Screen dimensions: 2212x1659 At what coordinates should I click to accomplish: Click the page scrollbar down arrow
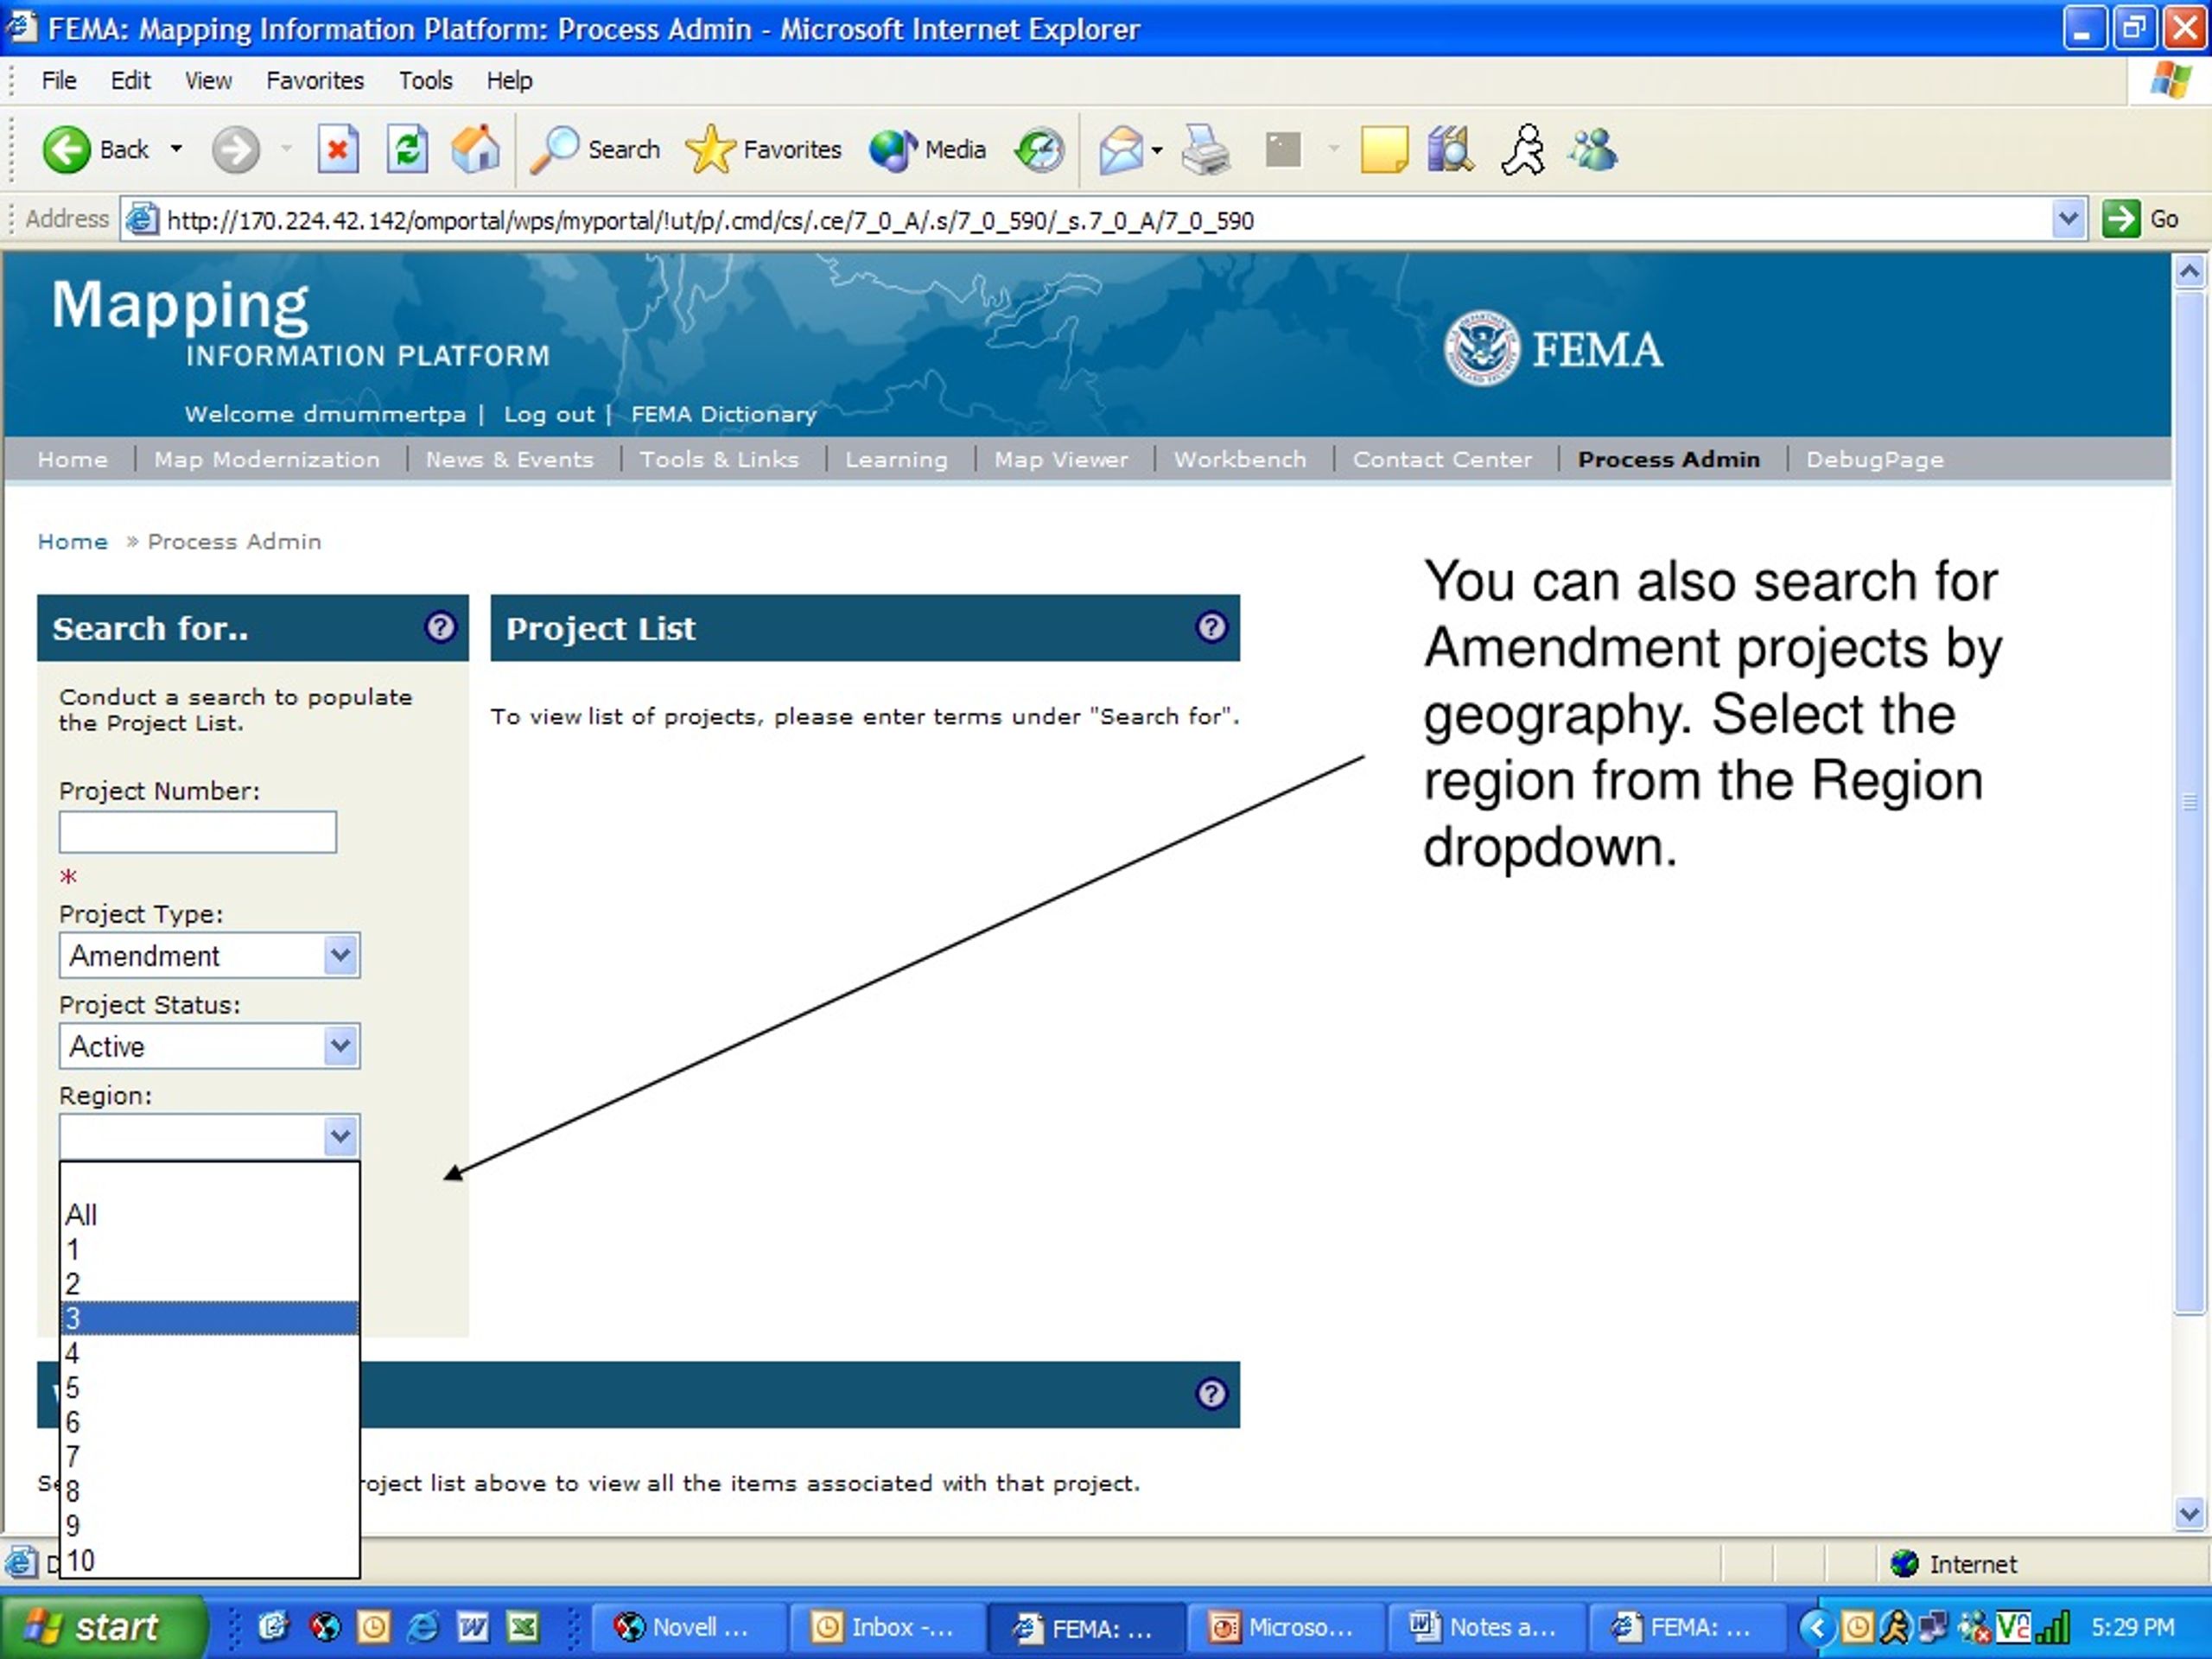point(2189,1514)
